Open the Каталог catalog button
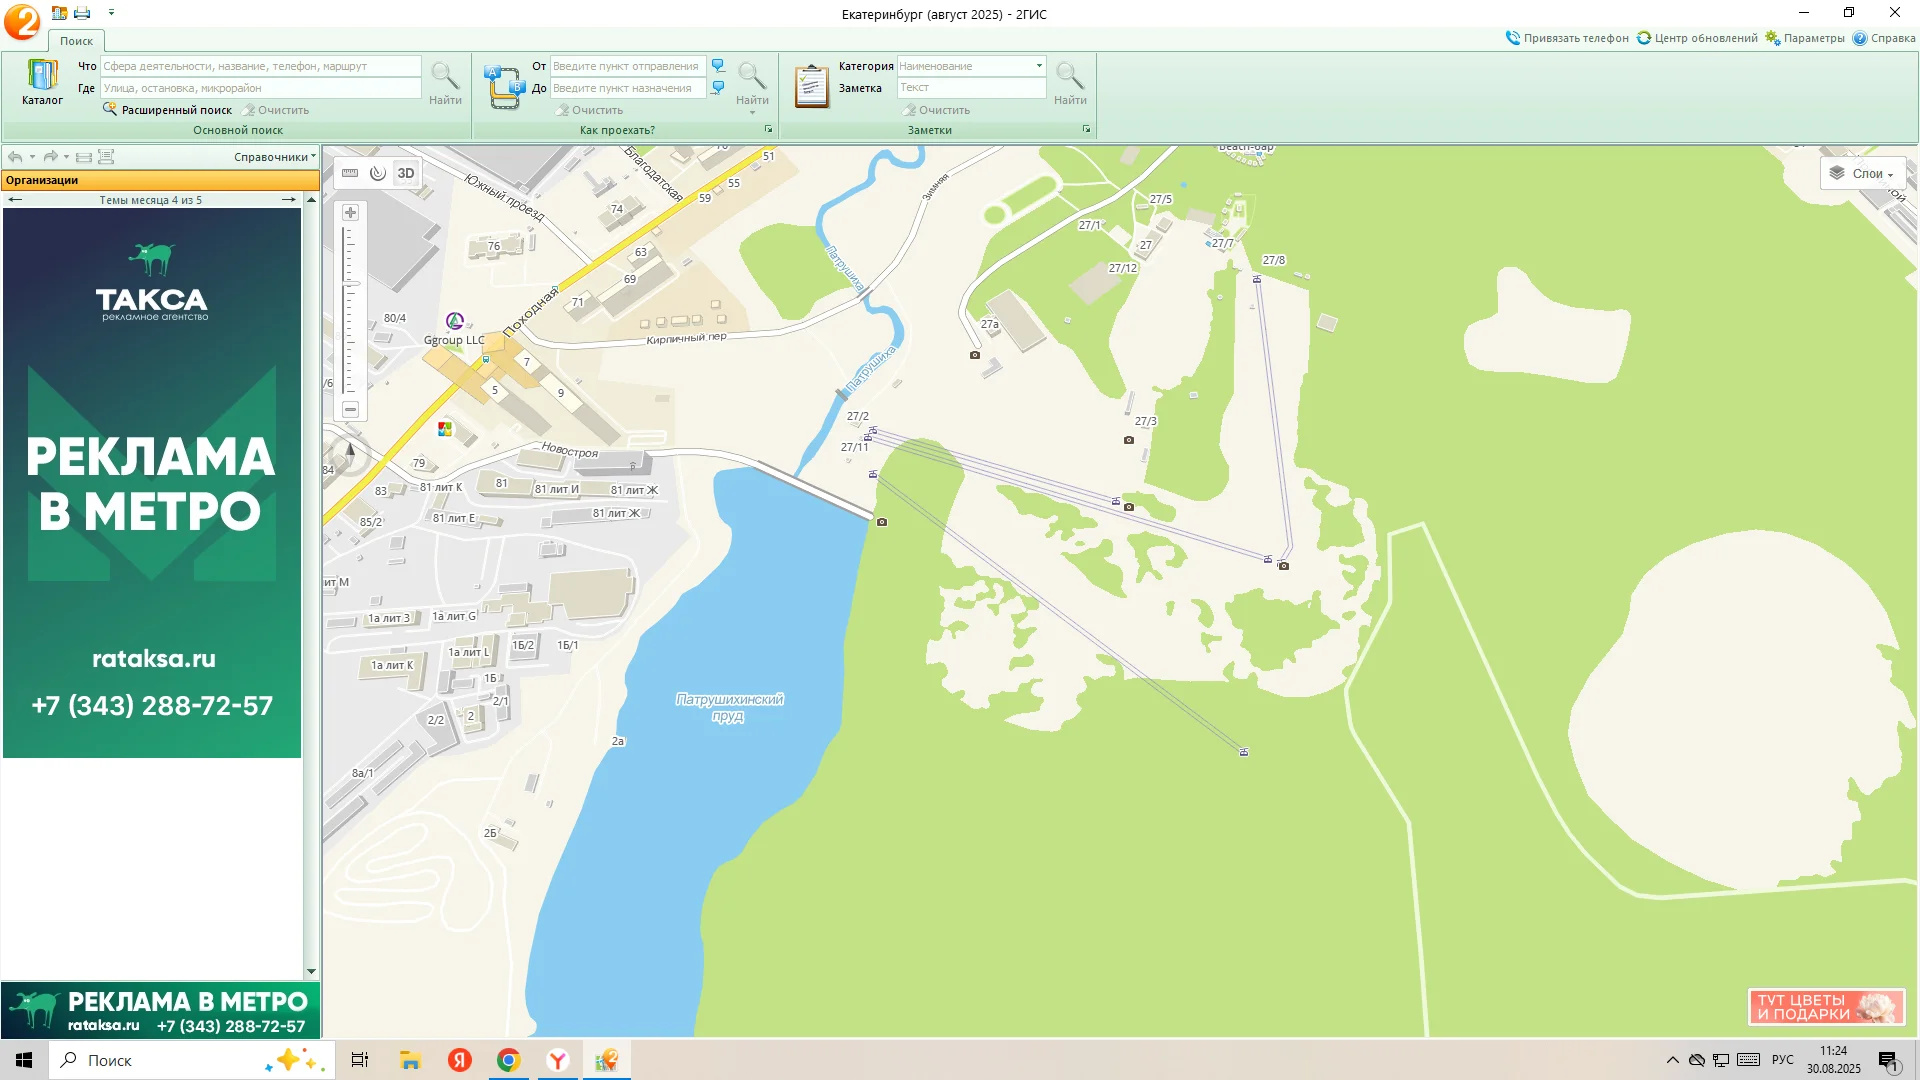The height and width of the screenshot is (1080, 1920). 42,82
